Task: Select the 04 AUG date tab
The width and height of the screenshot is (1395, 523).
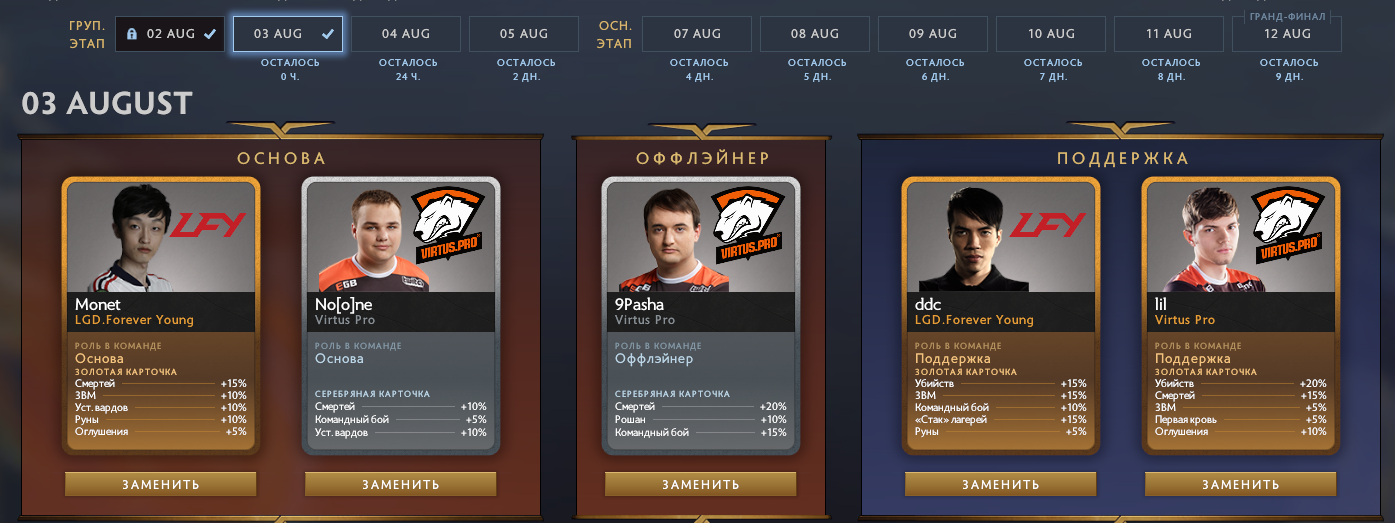Action: 406,34
